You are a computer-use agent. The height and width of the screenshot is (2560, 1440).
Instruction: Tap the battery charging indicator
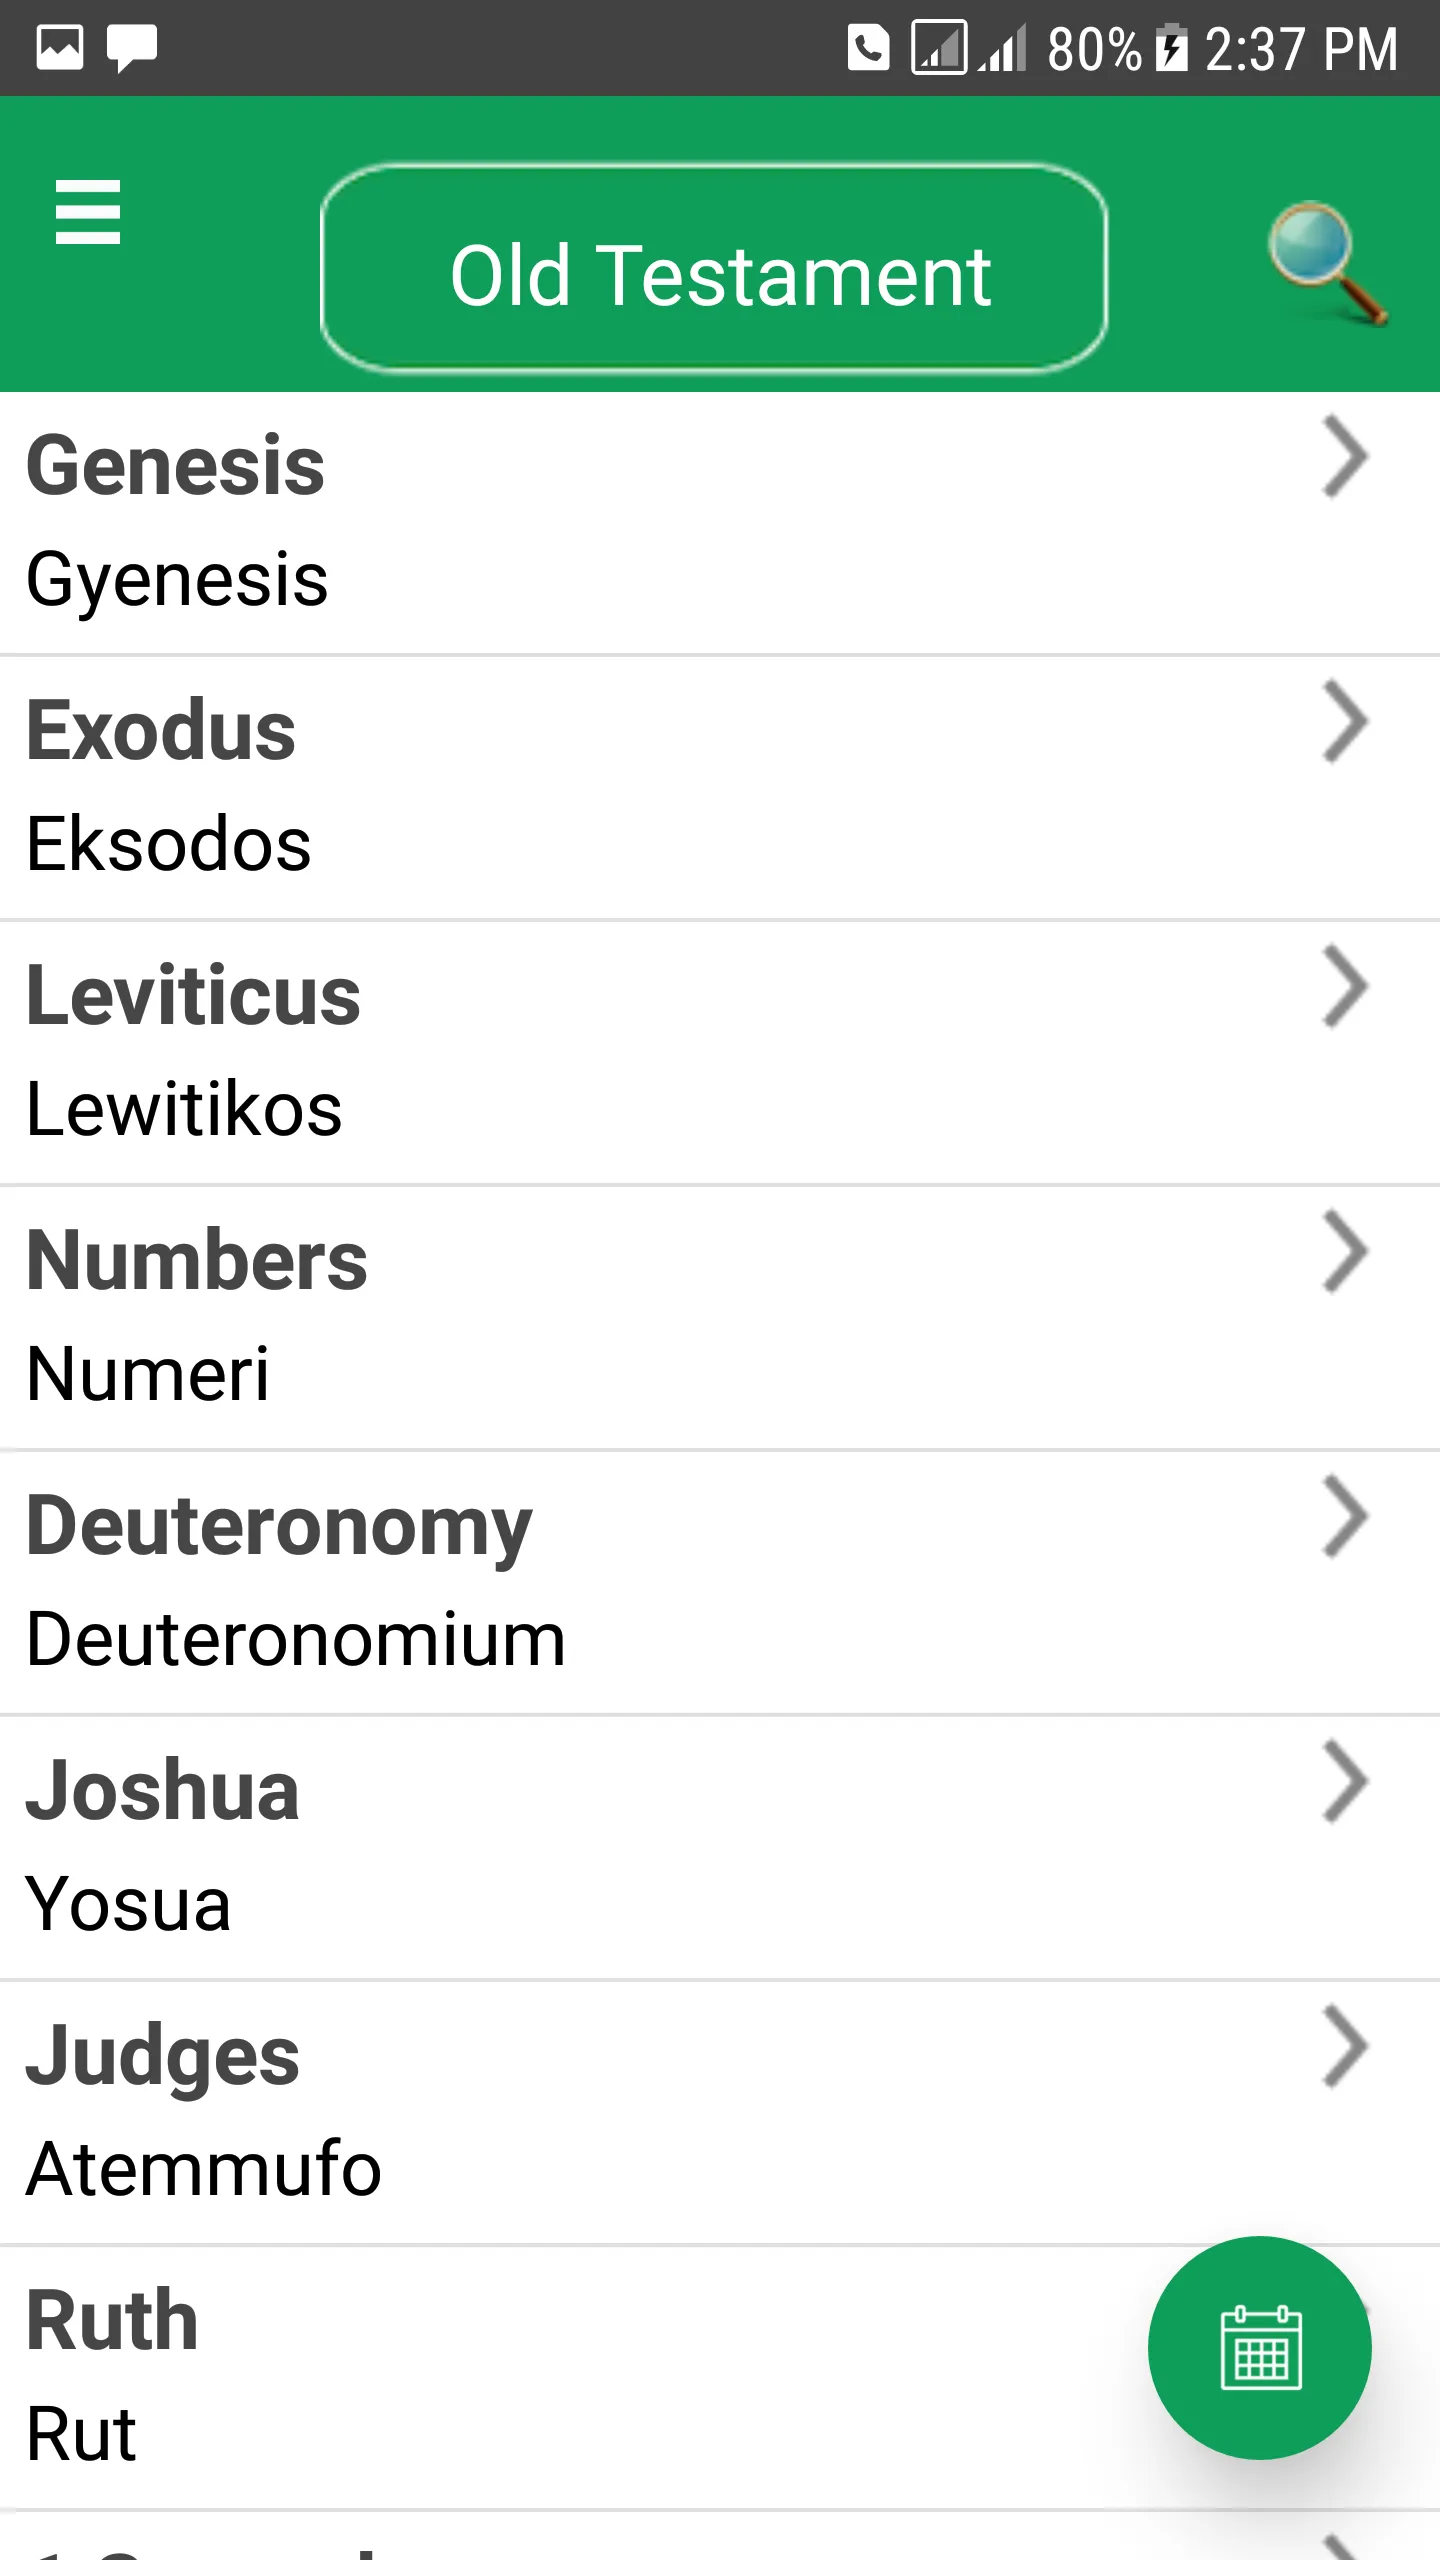(1172, 48)
